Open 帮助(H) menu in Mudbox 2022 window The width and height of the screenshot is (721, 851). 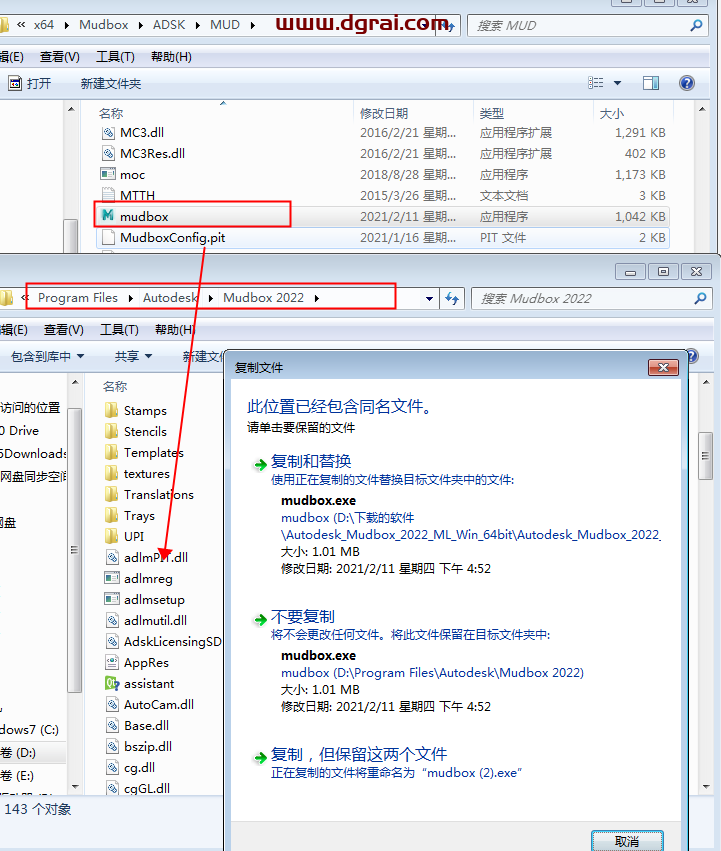click(175, 329)
